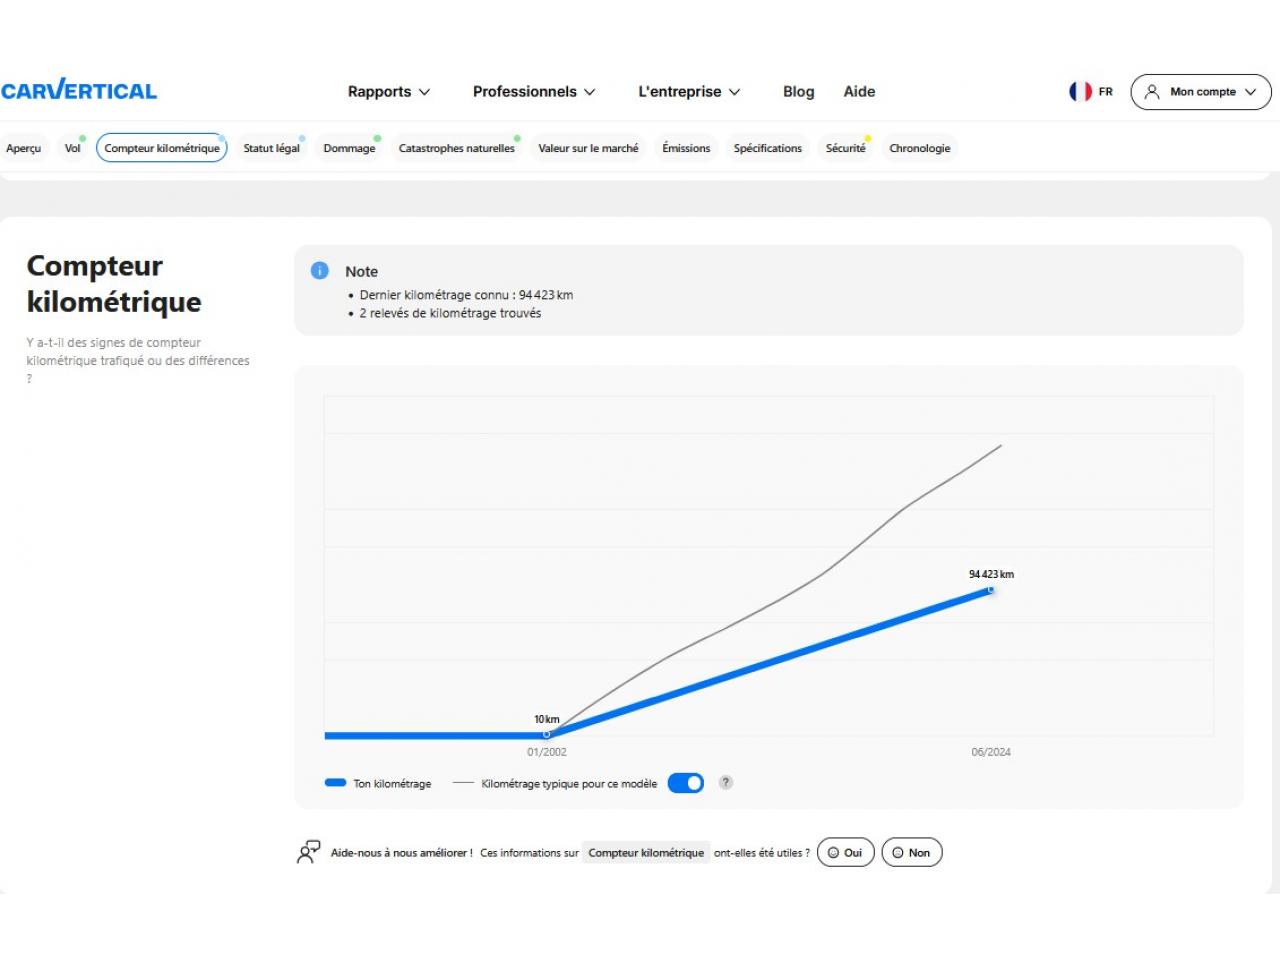Toggle typical mileage comparison switch
Image resolution: width=1280 pixels, height=960 pixels.
[686, 783]
